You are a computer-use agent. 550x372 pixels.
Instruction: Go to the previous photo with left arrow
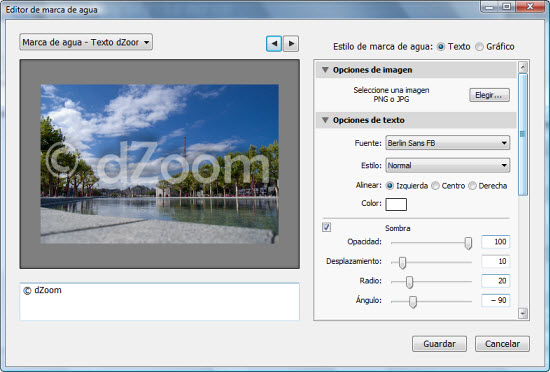coord(274,44)
